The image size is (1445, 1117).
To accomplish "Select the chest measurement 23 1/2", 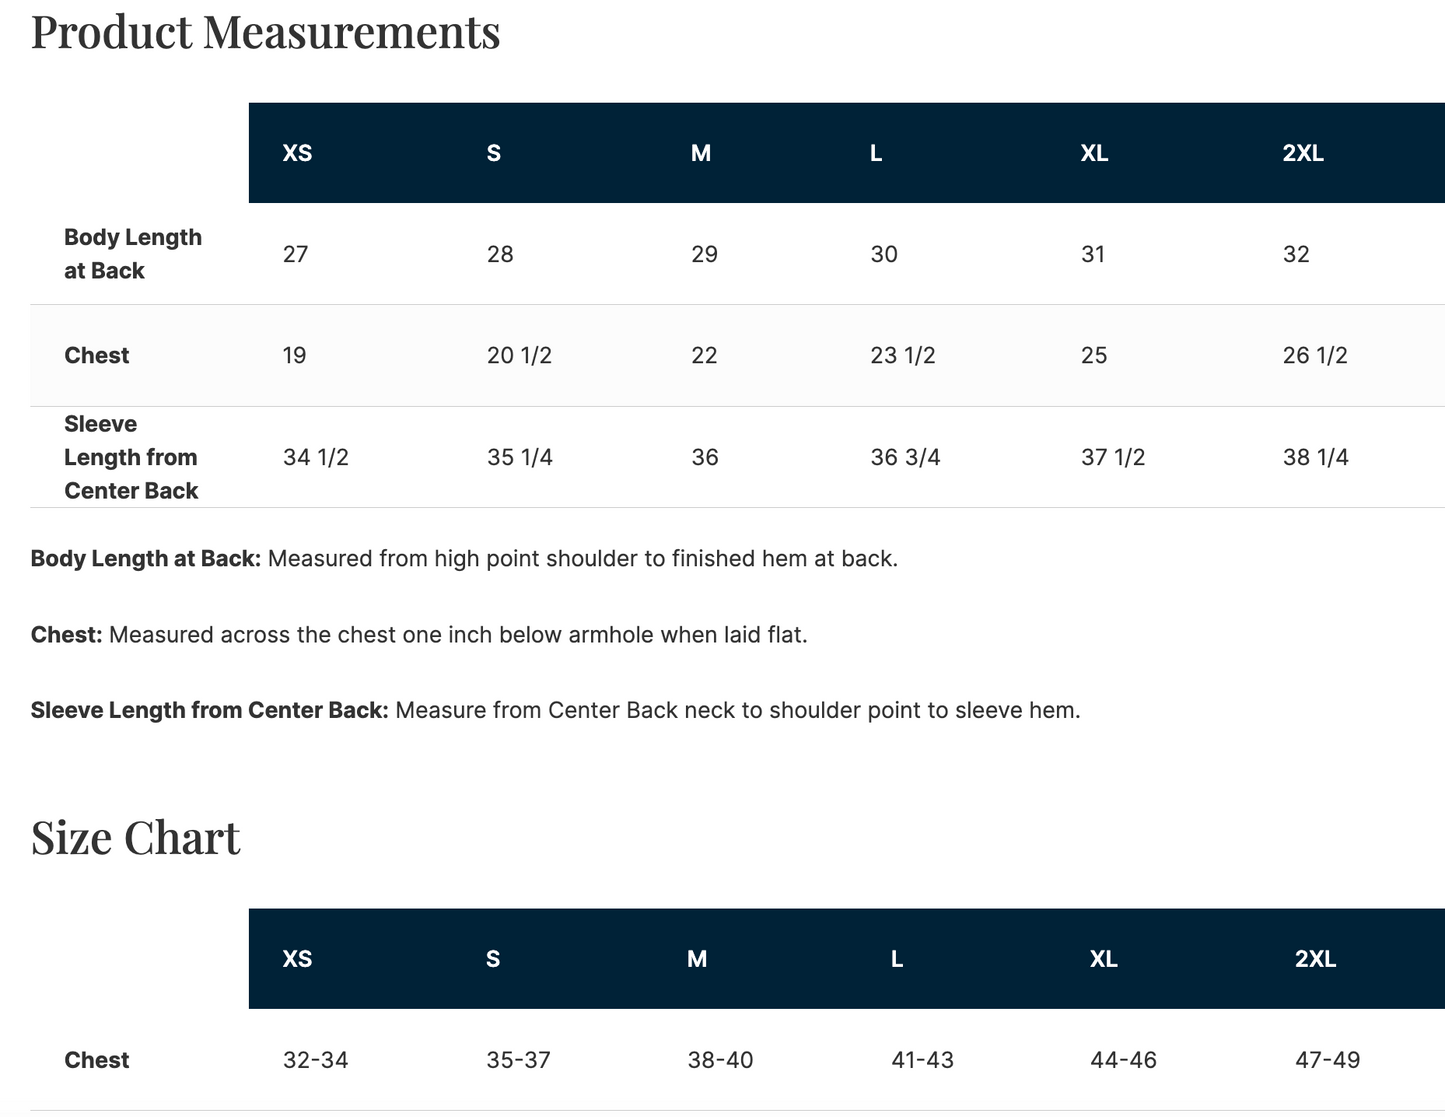I will (x=903, y=356).
